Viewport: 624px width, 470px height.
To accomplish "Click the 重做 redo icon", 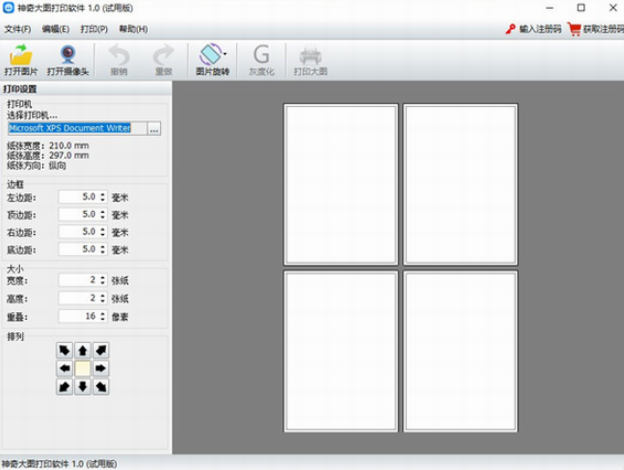I will (164, 60).
